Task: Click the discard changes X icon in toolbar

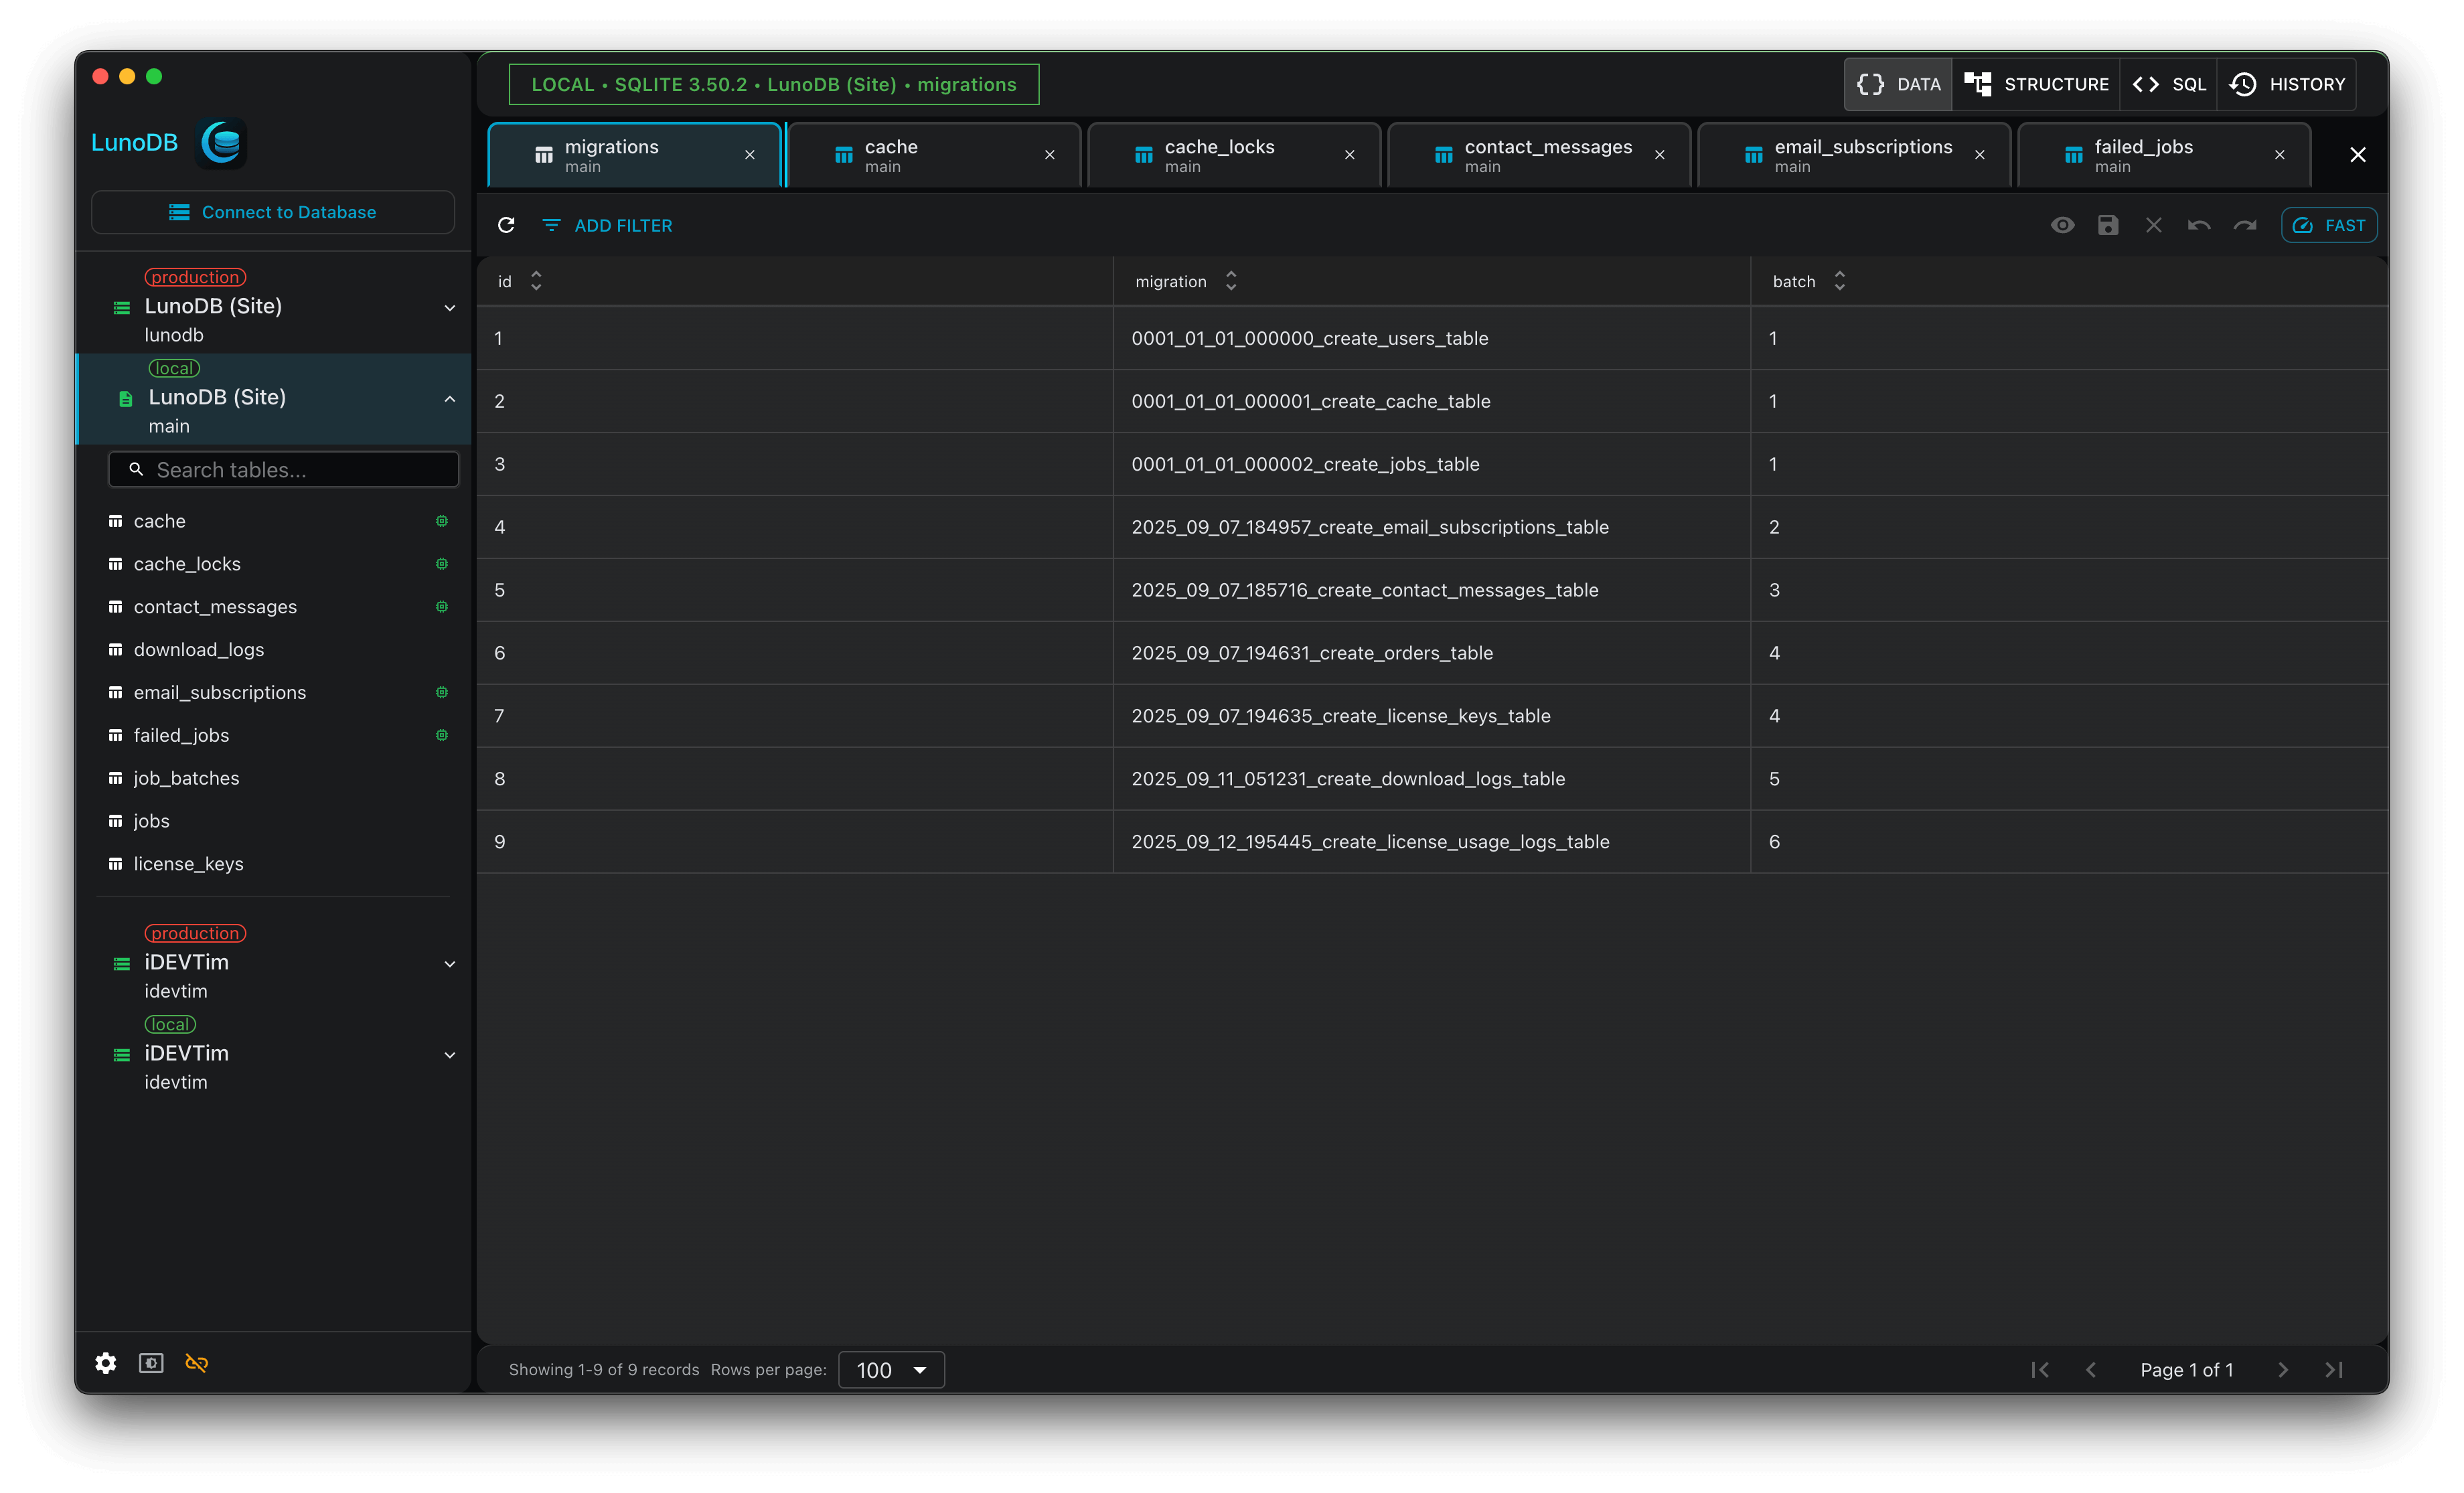Action: [2154, 225]
